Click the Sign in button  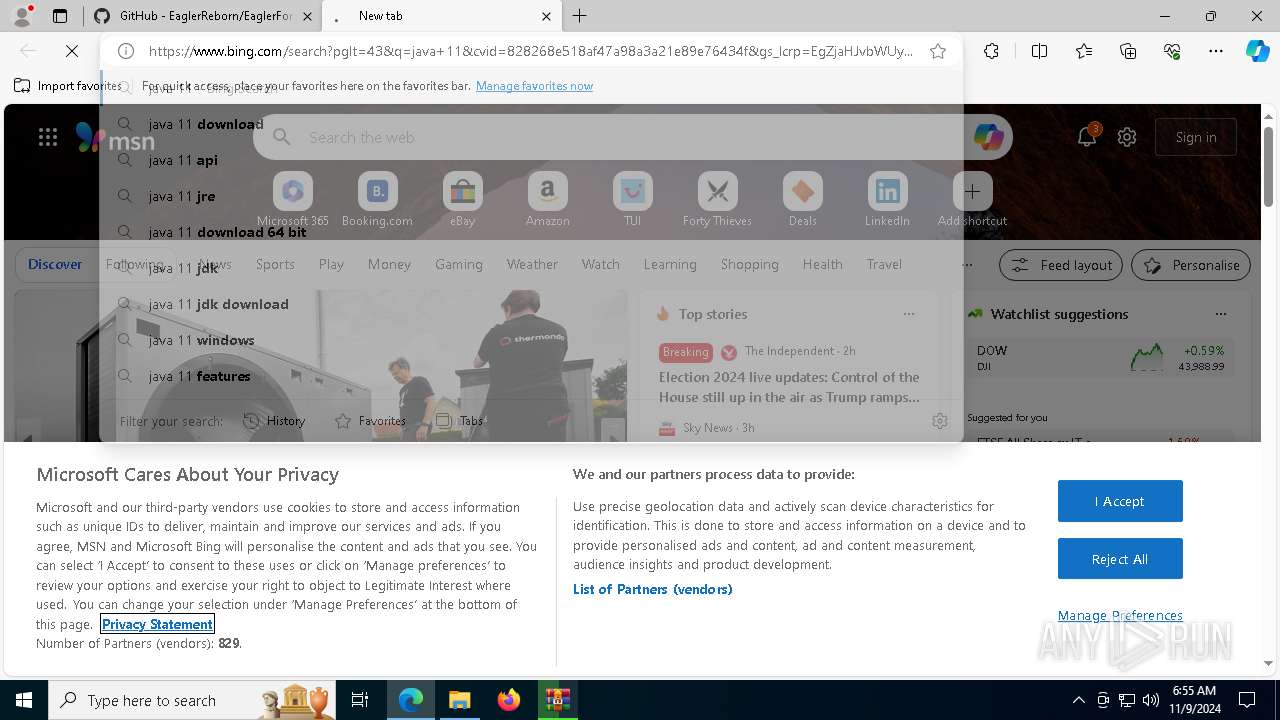tap(1196, 137)
